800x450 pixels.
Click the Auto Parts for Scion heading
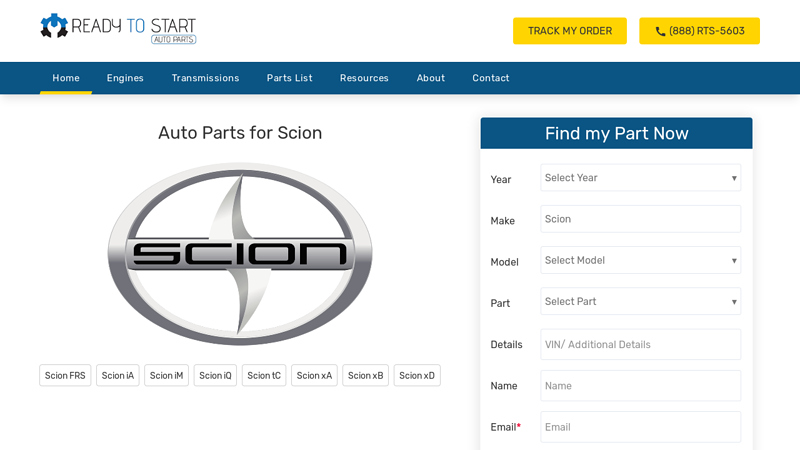point(240,133)
